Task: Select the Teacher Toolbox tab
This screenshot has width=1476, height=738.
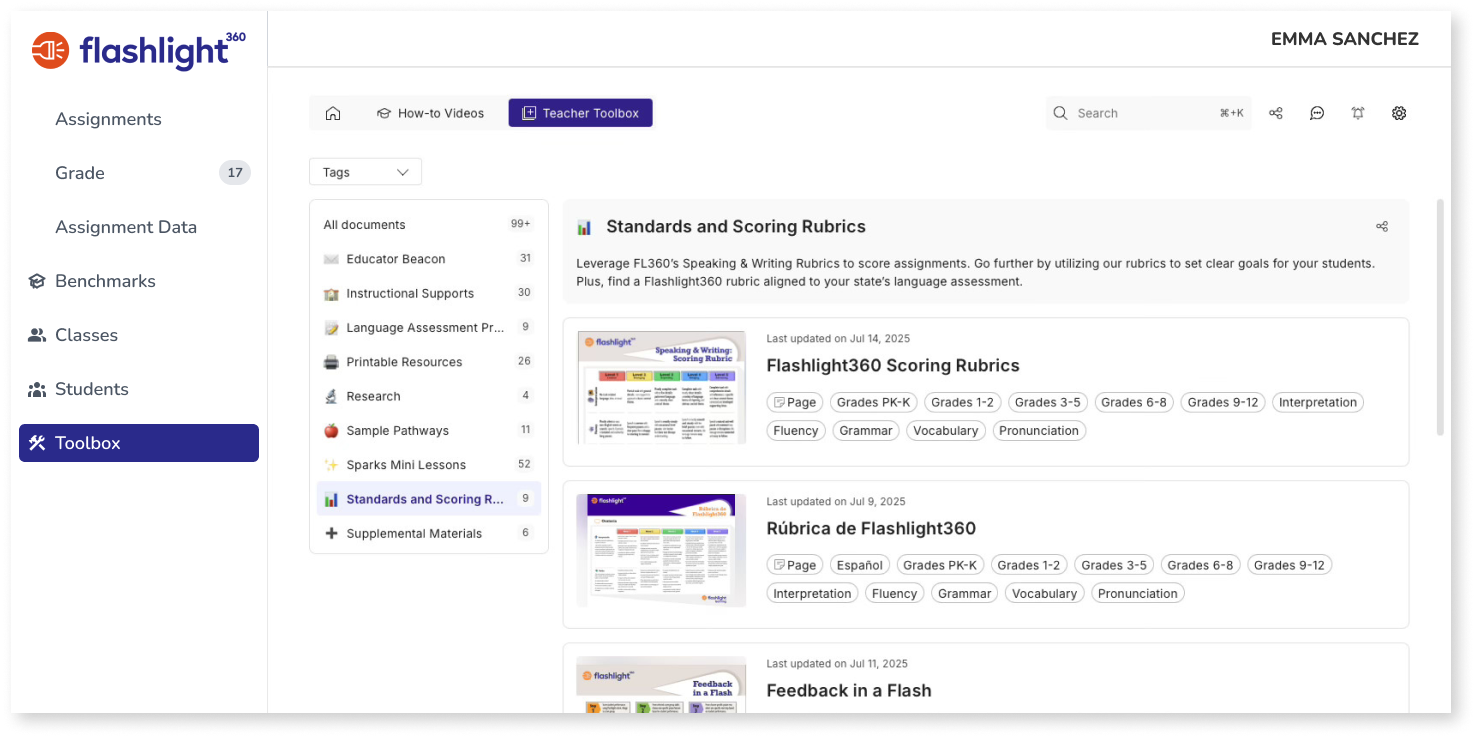Action: pos(580,113)
